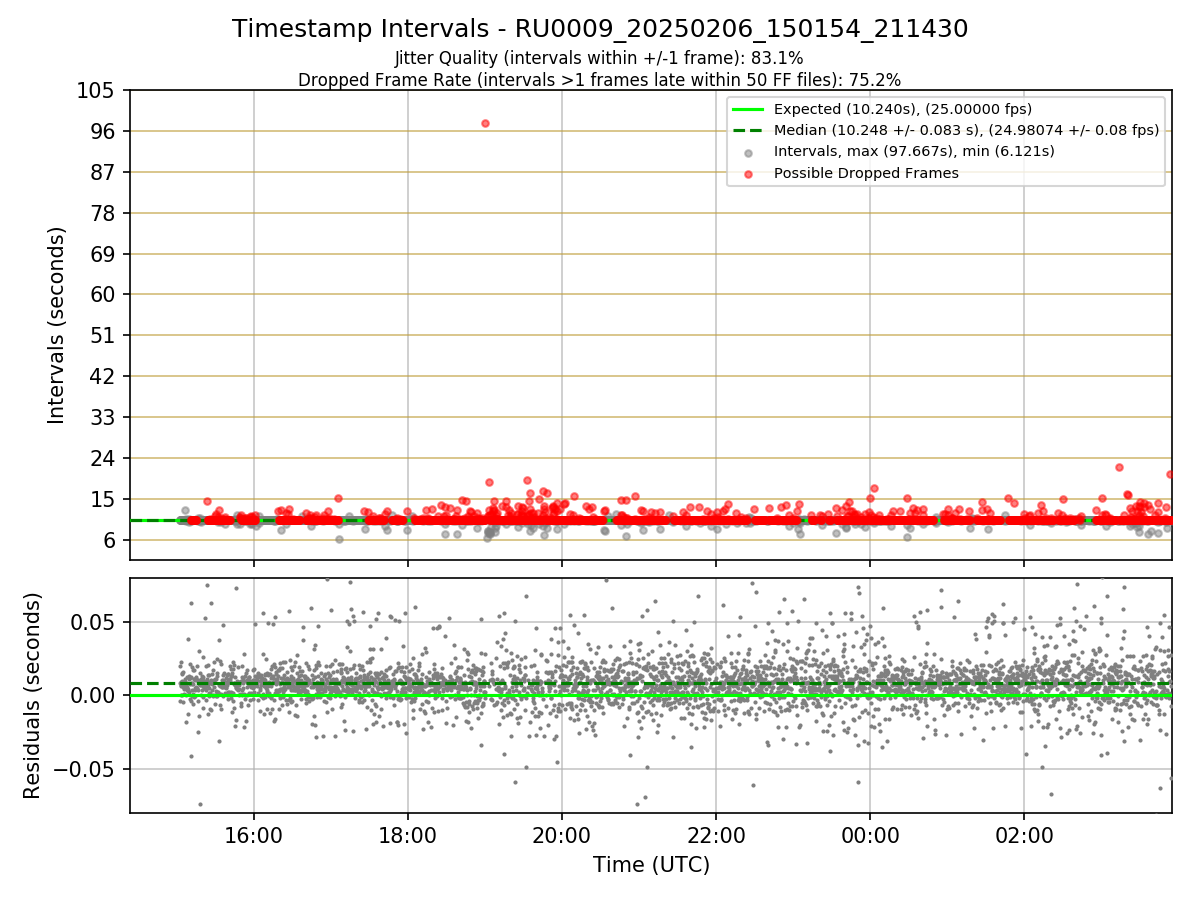
Task: Click the solid green Expected line sample in legend
Action: coord(747,109)
